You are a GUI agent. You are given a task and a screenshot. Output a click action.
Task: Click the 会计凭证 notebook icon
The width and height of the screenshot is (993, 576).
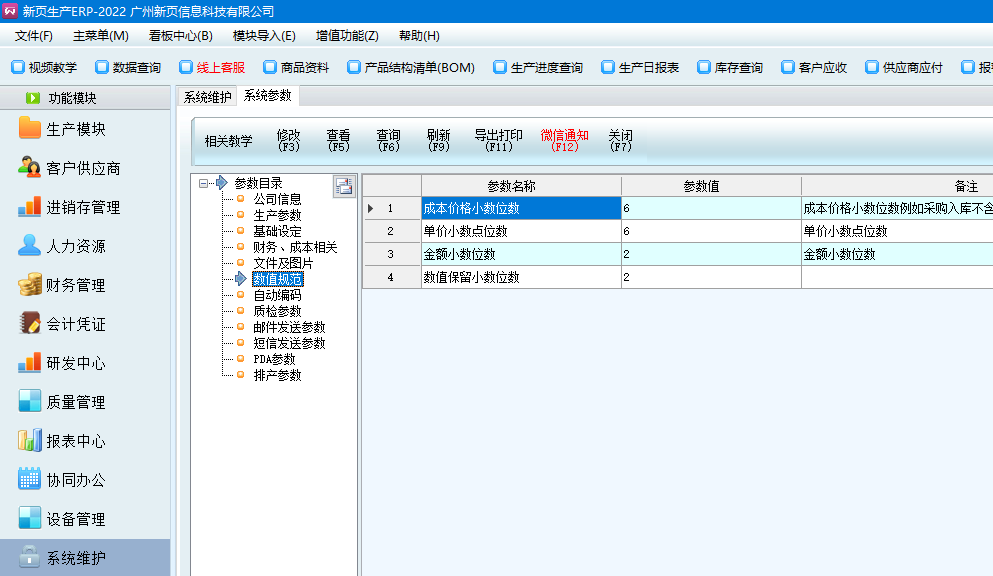point(30,324)
